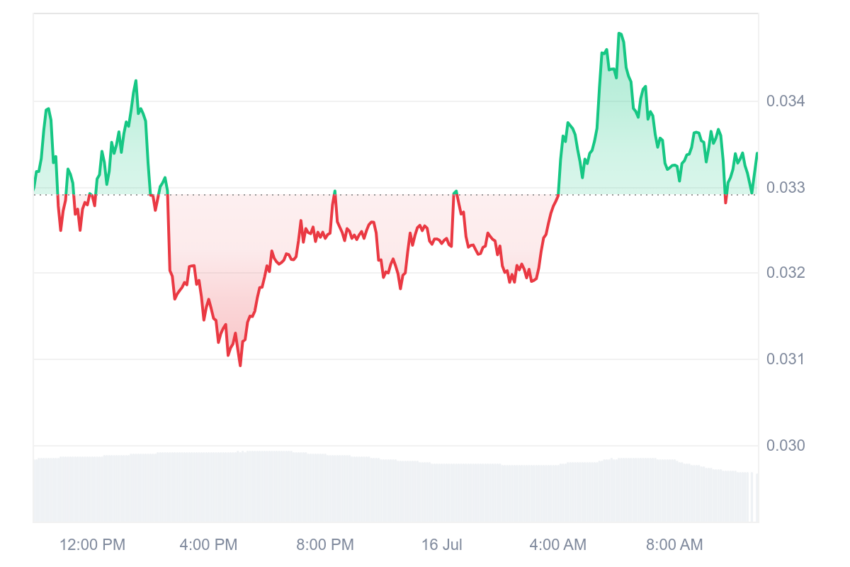This screenshot has width=850, height=567.
Task: Select the 16 Jul date label
Action: point(442,544)
